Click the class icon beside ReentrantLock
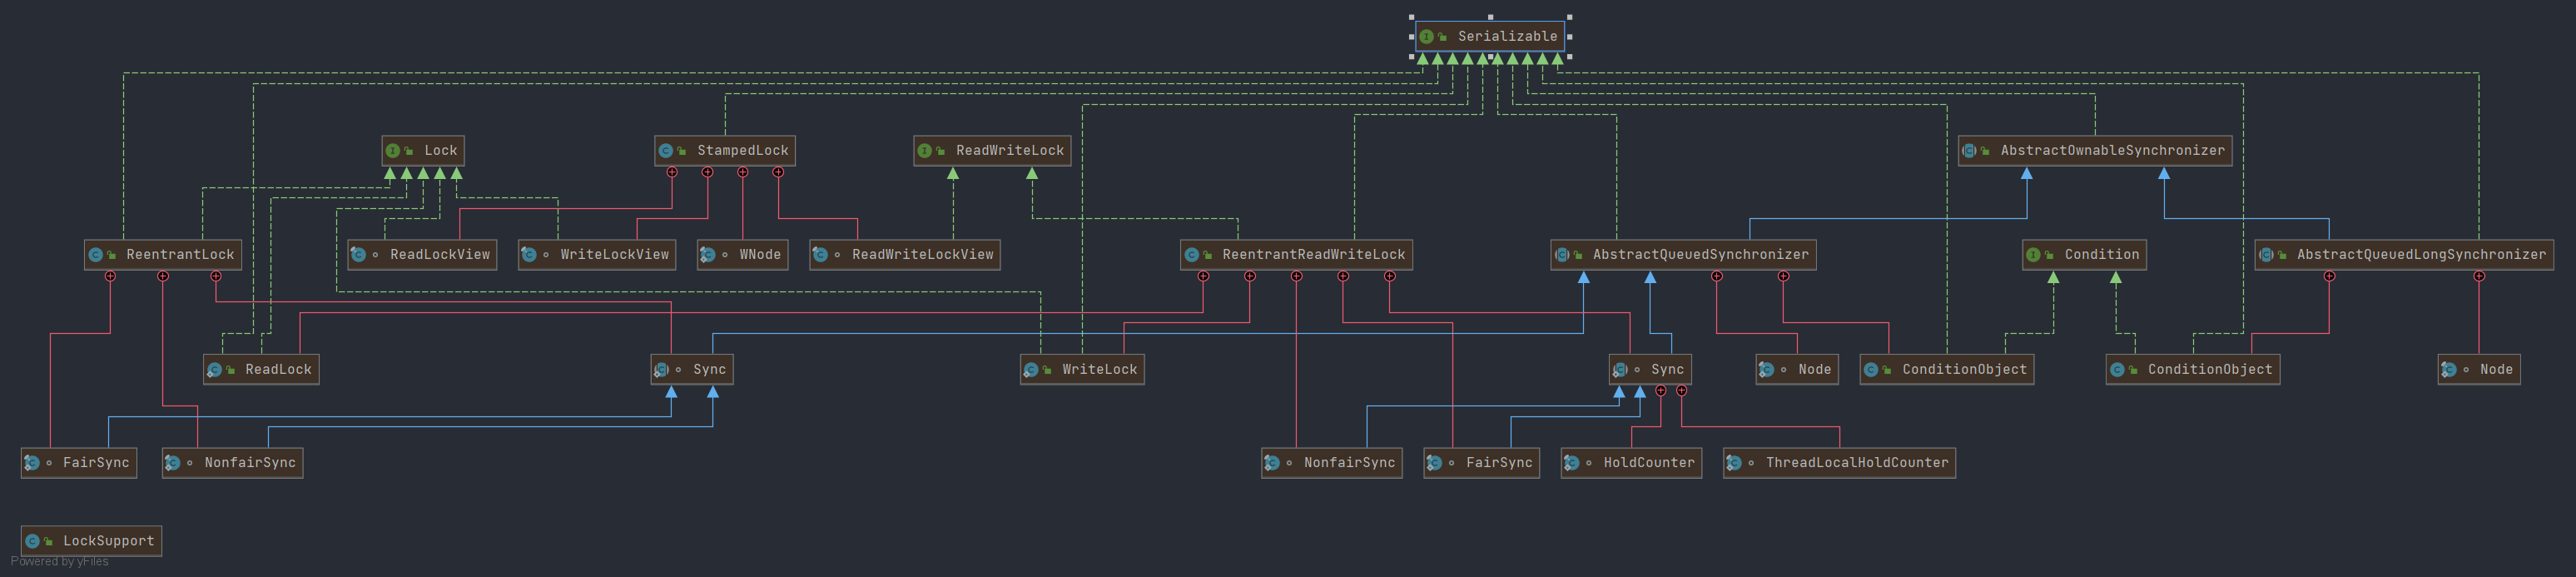2576x577 pixels. [x=95, y=255]
